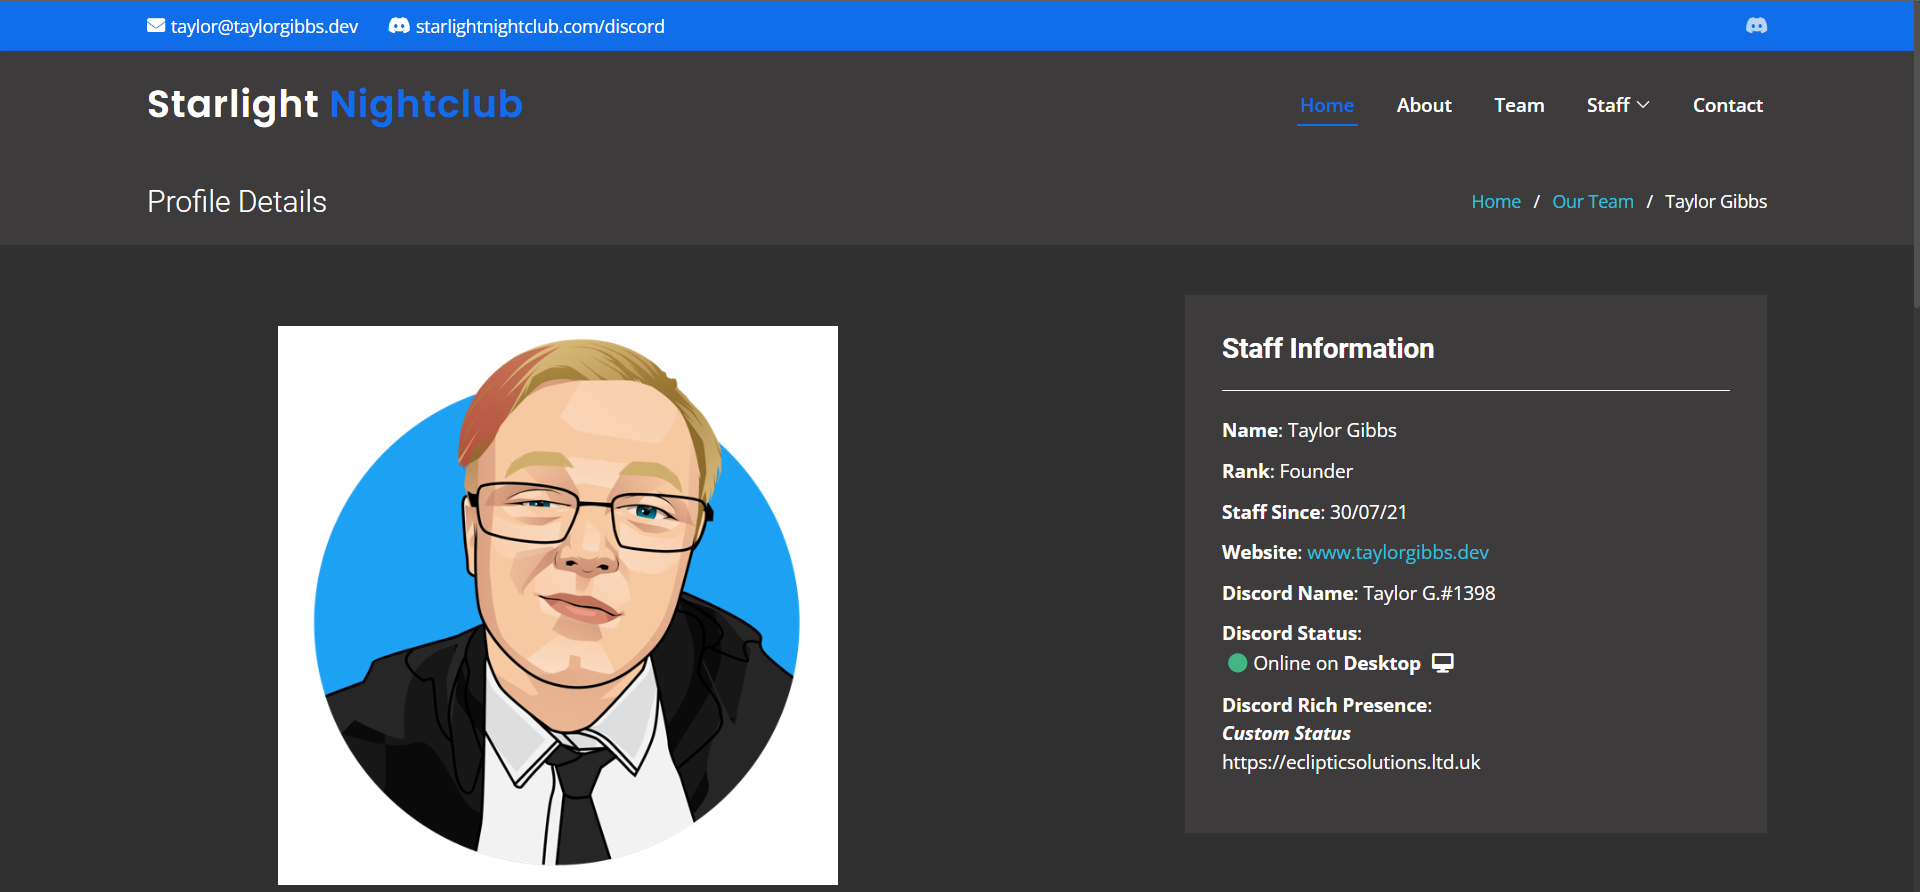Click the eclipticsolutions.ltd.uk custom status text
Screen dimensions: 1920x892
[x=1350, y=762]
